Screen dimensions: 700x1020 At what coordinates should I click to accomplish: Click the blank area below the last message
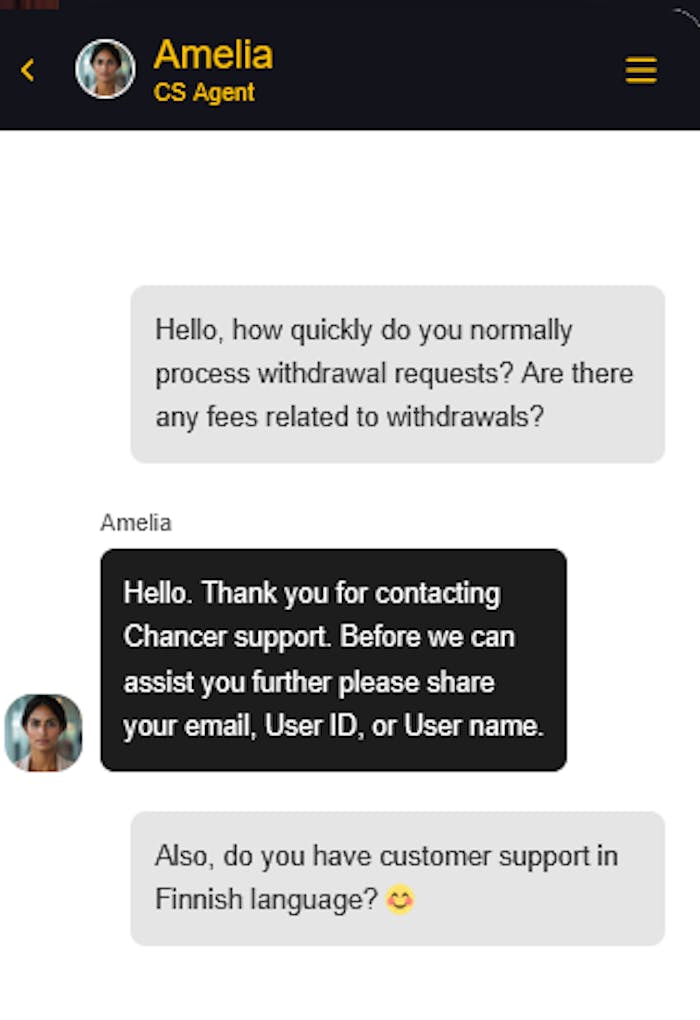click(x=350, y=985)
